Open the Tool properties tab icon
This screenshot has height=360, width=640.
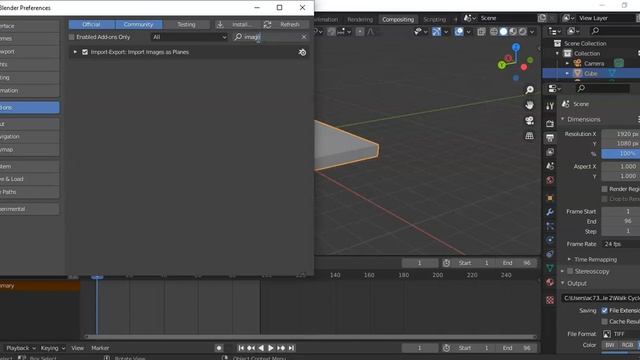point(550,106)
